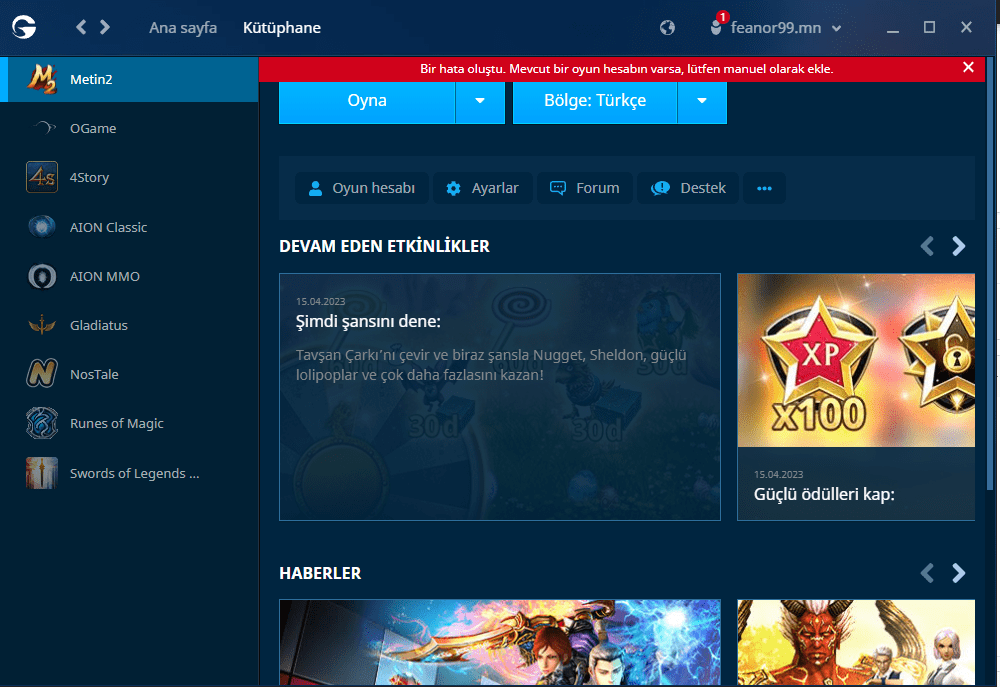Screen dimensions: 1000x687
Task: Switch to the Ana sayfa tab
Action: pos(183,28)
